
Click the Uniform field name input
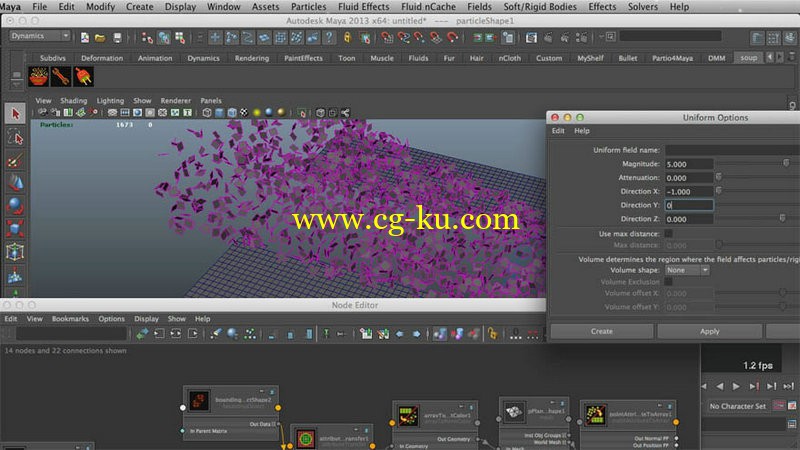pos(732,150)
